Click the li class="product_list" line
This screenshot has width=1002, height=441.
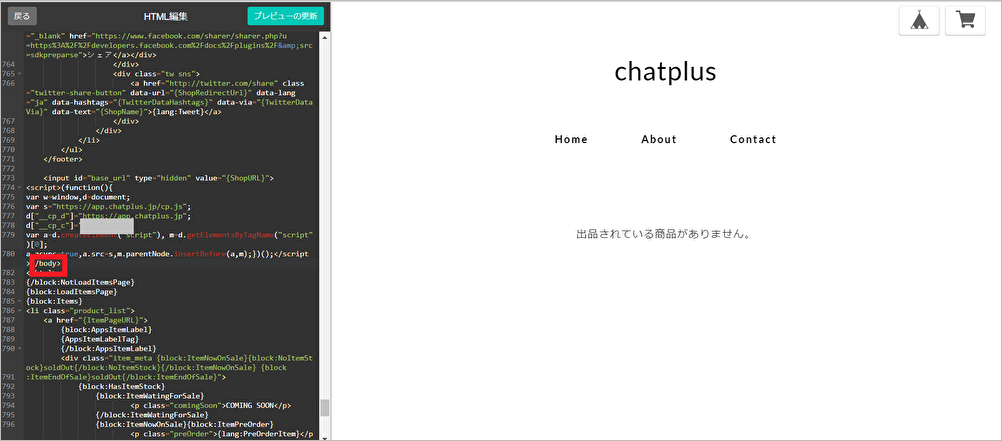tap(80, 311)
